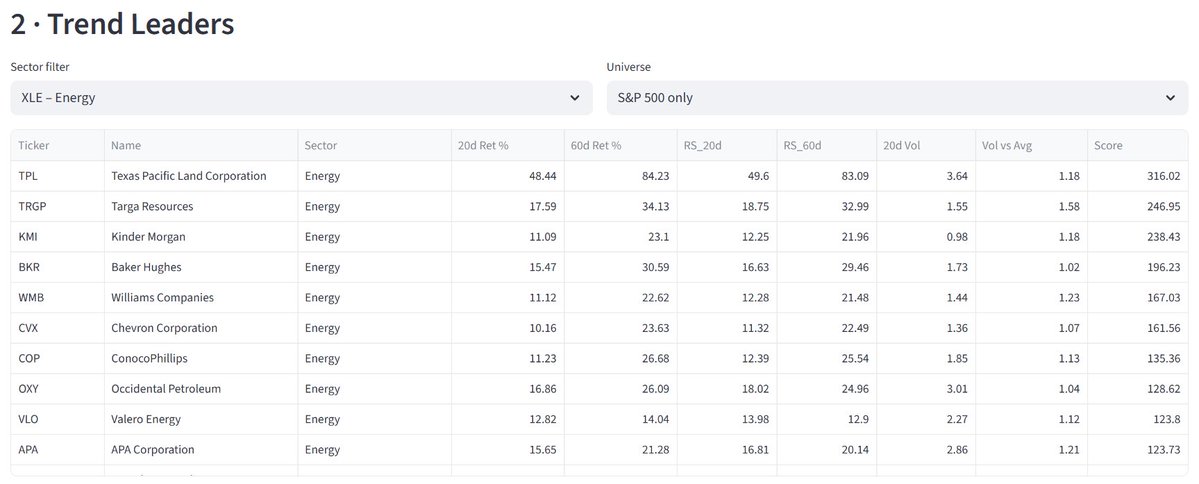Sort by 60d Ret % column
Screen dimensions: 1199x484
pyautogui.click(x=595, y=145)
